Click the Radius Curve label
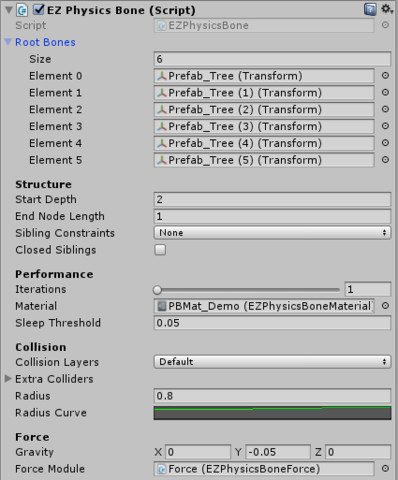This screenshot has height=480, width=398. [x=51, y=413]
